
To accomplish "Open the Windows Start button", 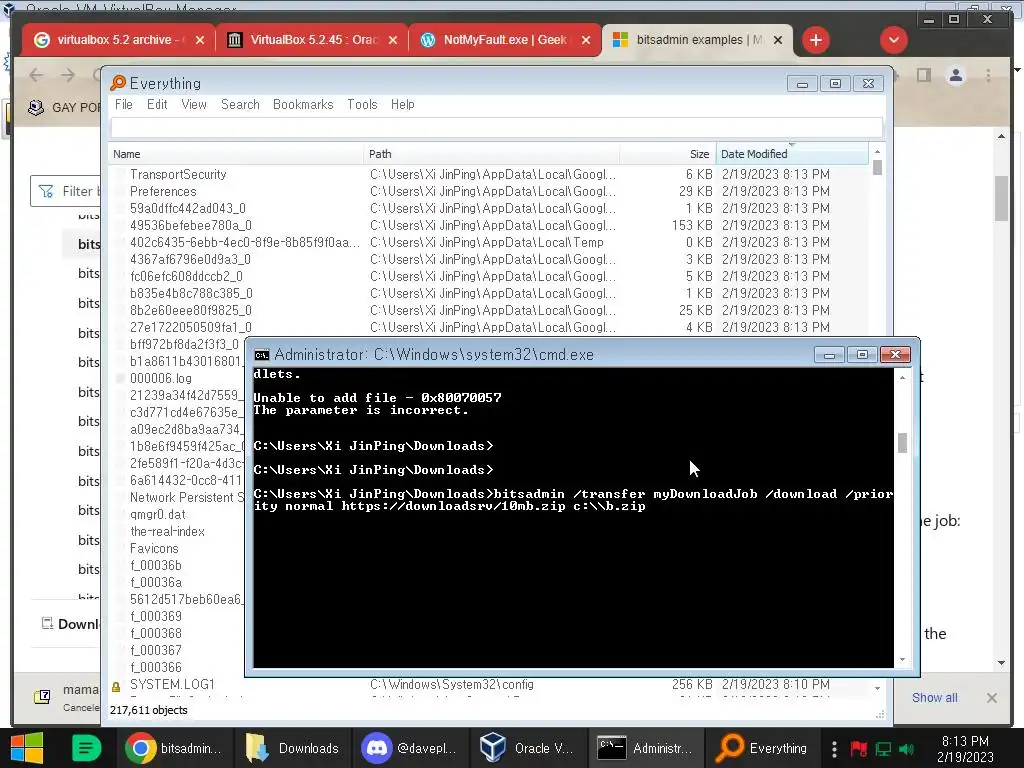I will pos(27,748).
